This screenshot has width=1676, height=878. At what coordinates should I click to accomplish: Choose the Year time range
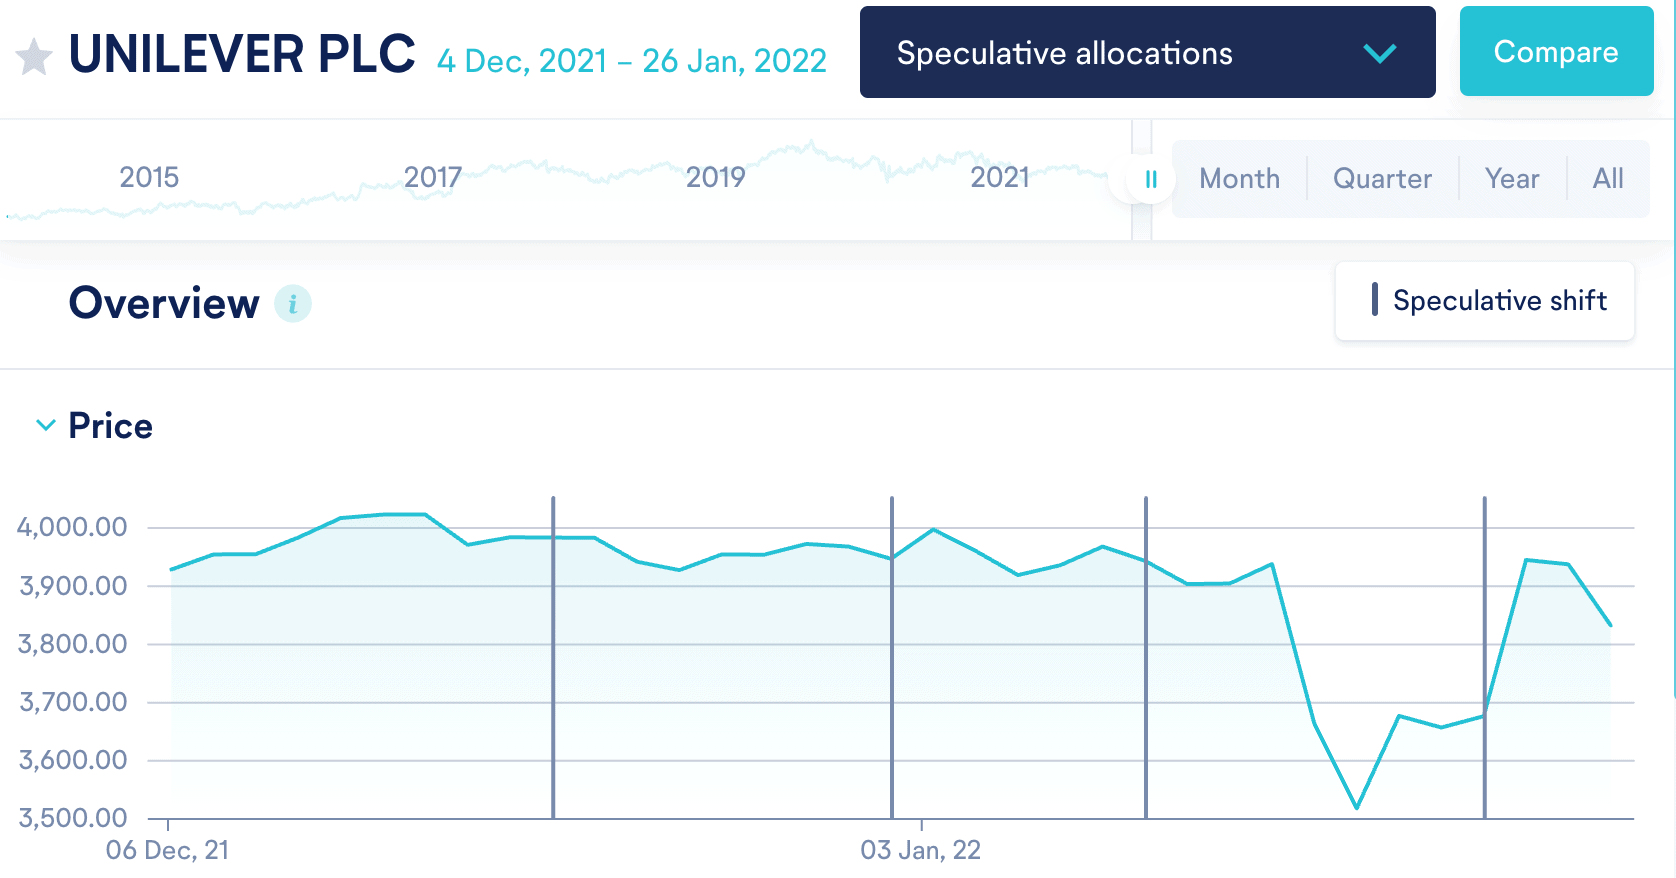[1511, 179]
